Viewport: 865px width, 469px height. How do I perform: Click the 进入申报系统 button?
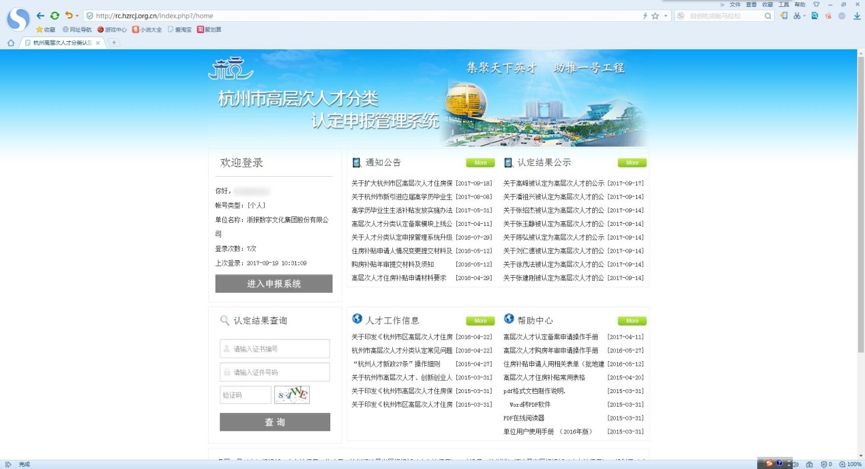[x=274, y=284]
